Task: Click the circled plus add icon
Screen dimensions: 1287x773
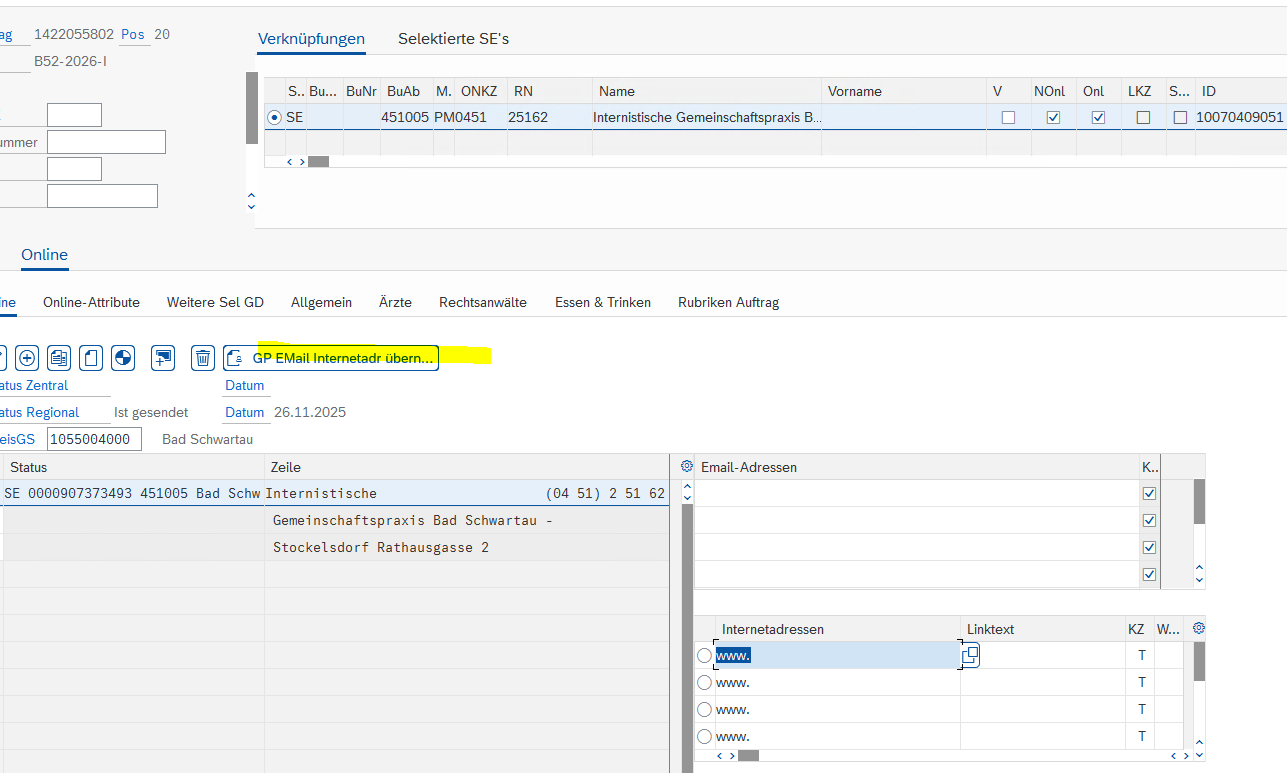Action: [27, 357]
